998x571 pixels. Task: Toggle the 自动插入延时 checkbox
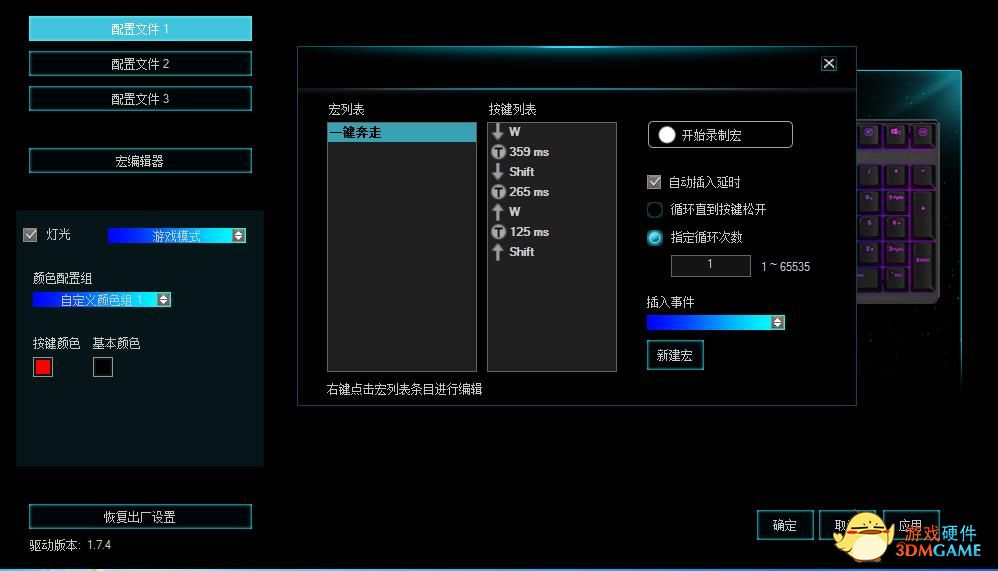(655, 182)
